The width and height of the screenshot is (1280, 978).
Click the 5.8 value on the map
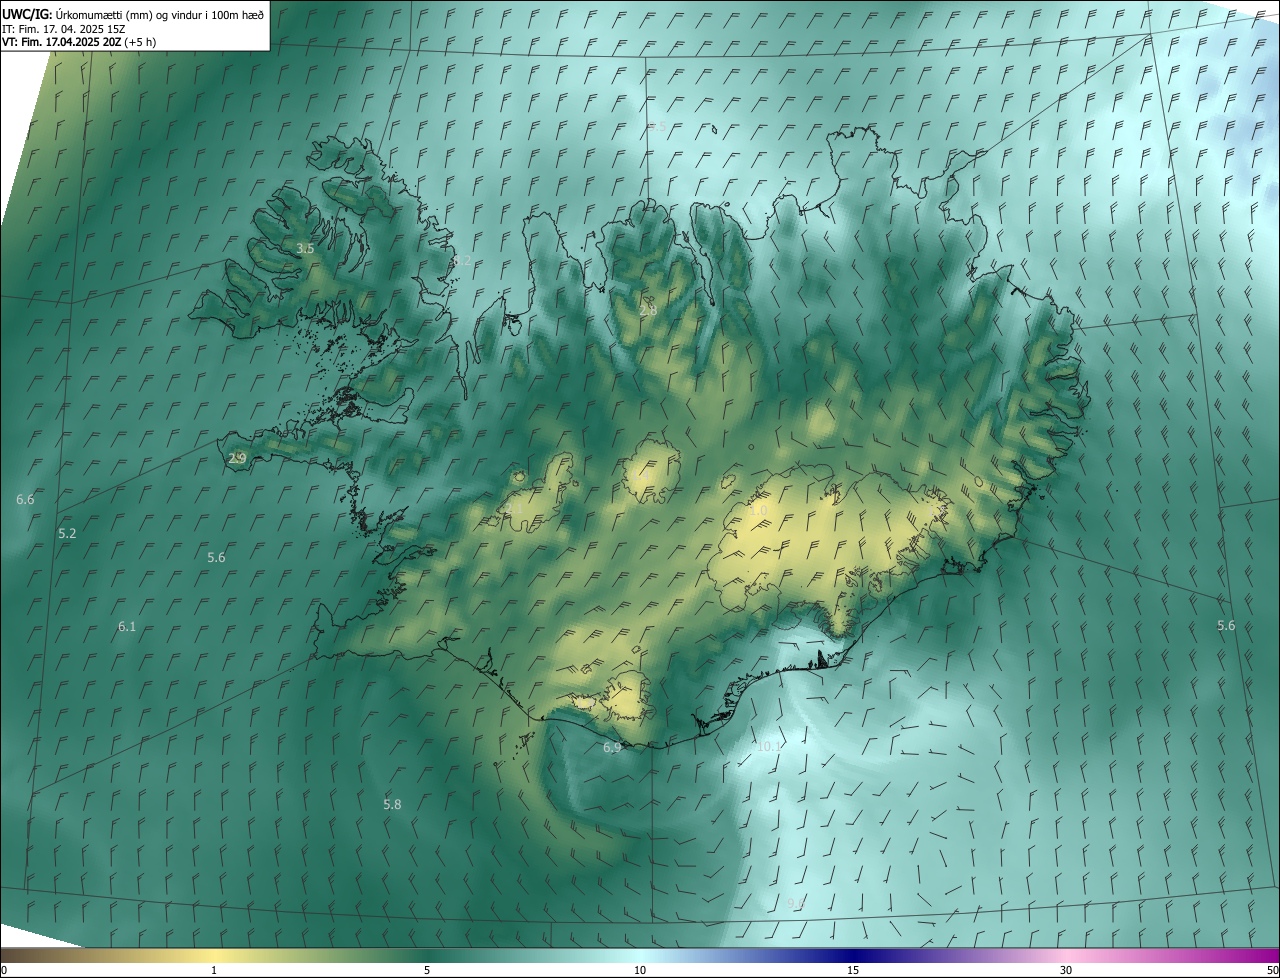[x=392, y=804]
